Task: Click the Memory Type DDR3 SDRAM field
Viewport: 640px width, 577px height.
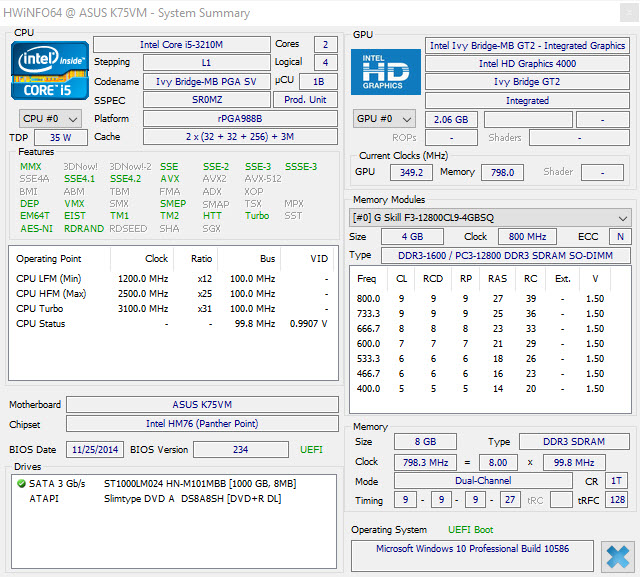Action: (574, 442)
